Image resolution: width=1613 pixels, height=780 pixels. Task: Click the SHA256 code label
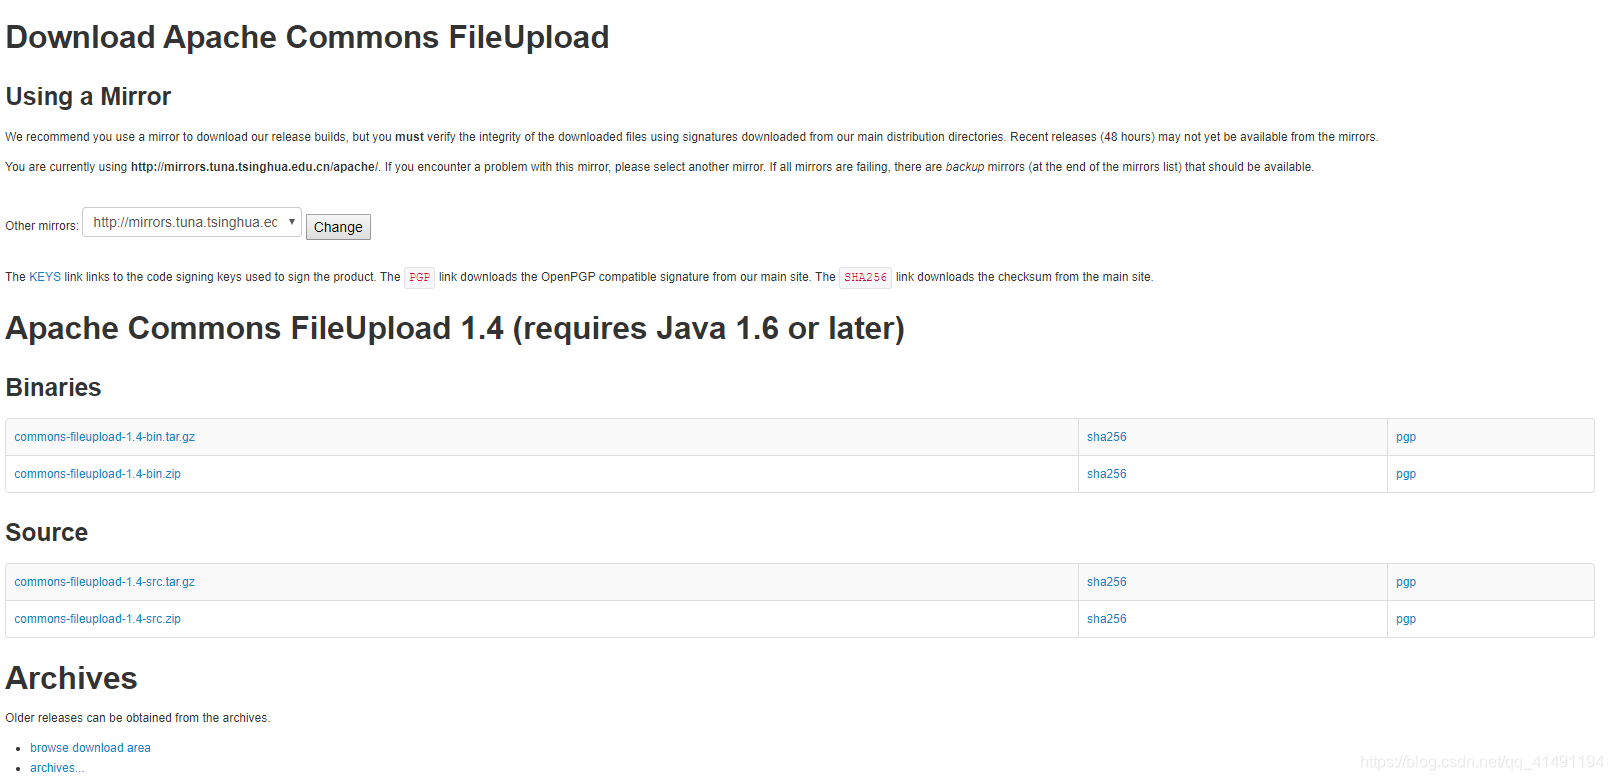coord(865,277)
